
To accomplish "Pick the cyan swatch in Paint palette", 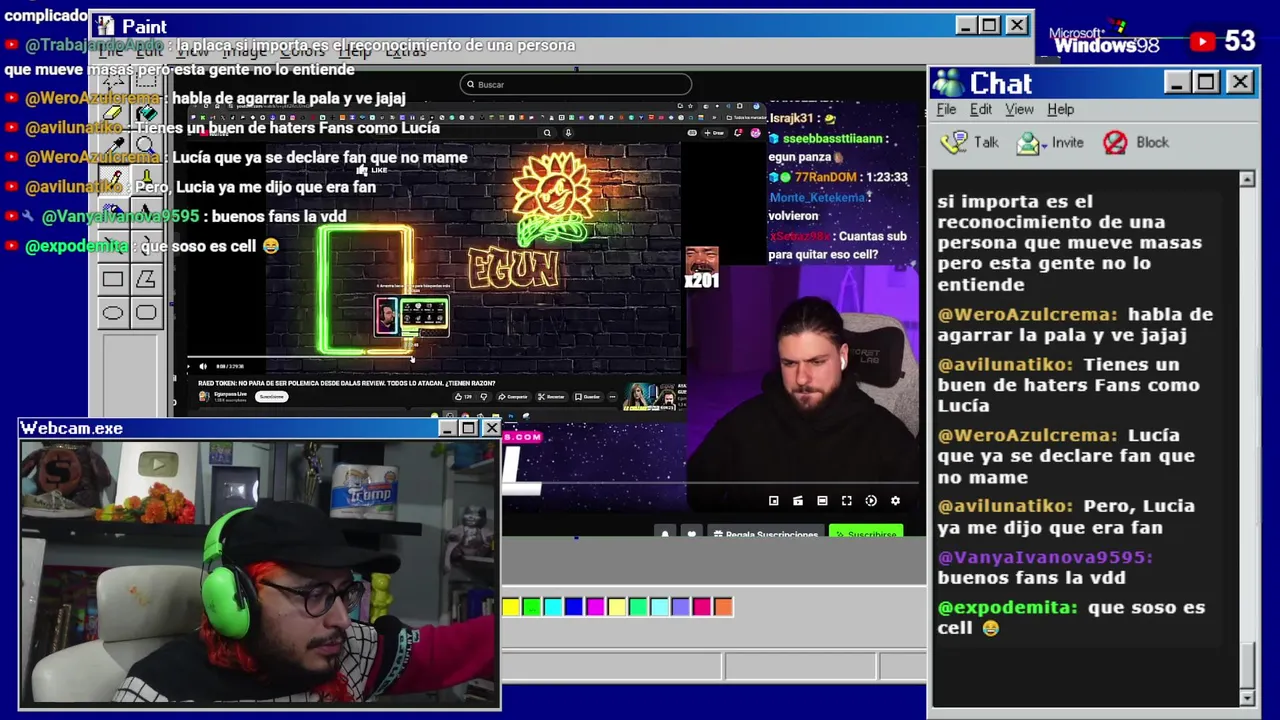I will pos(553,606).
